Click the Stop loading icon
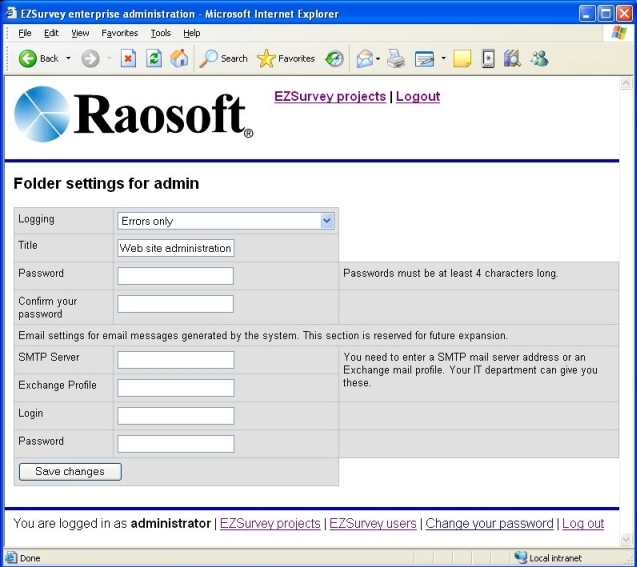 128,59
